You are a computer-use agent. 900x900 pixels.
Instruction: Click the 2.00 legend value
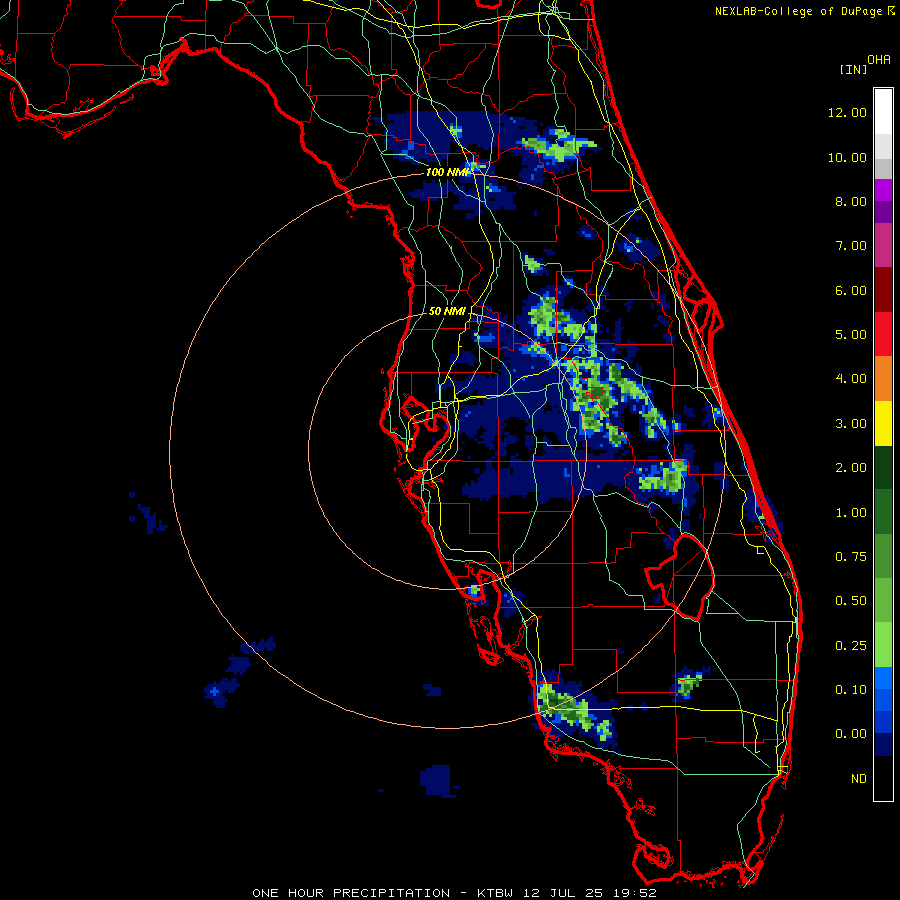point(851,468)
